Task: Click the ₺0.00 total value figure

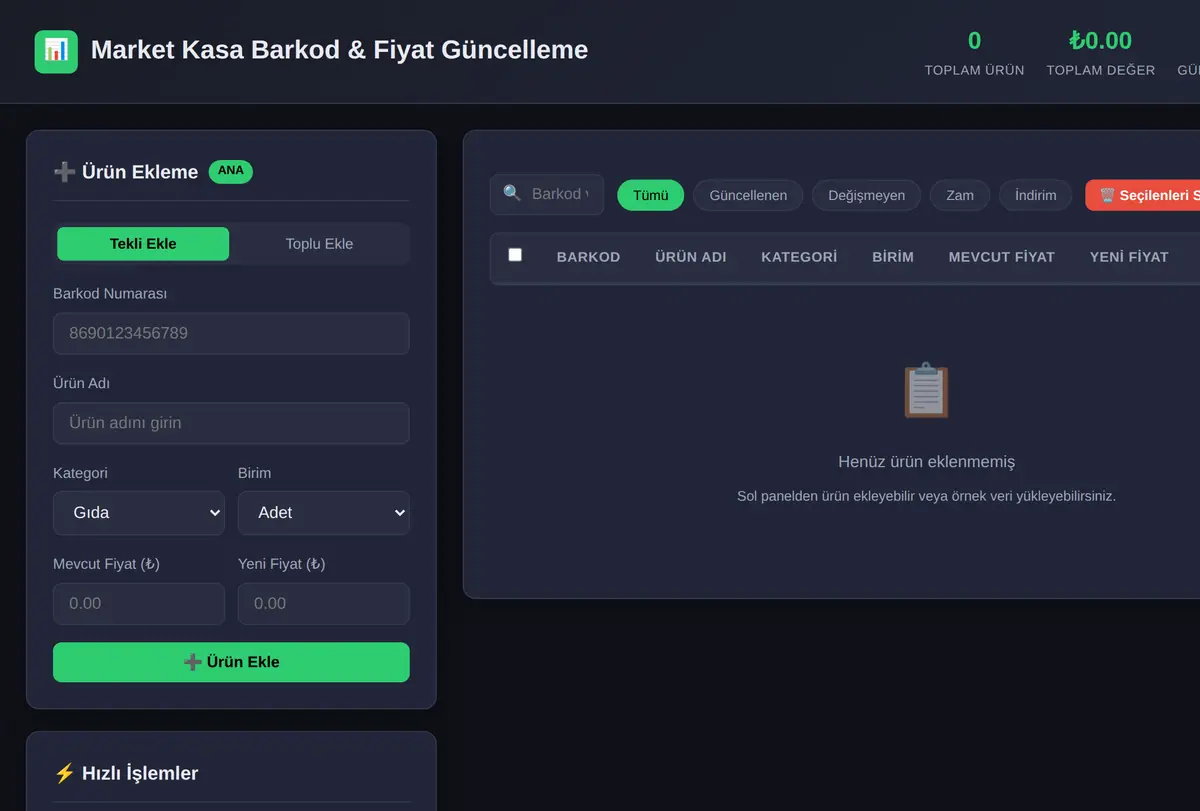Action: [x=1100, y=41]
